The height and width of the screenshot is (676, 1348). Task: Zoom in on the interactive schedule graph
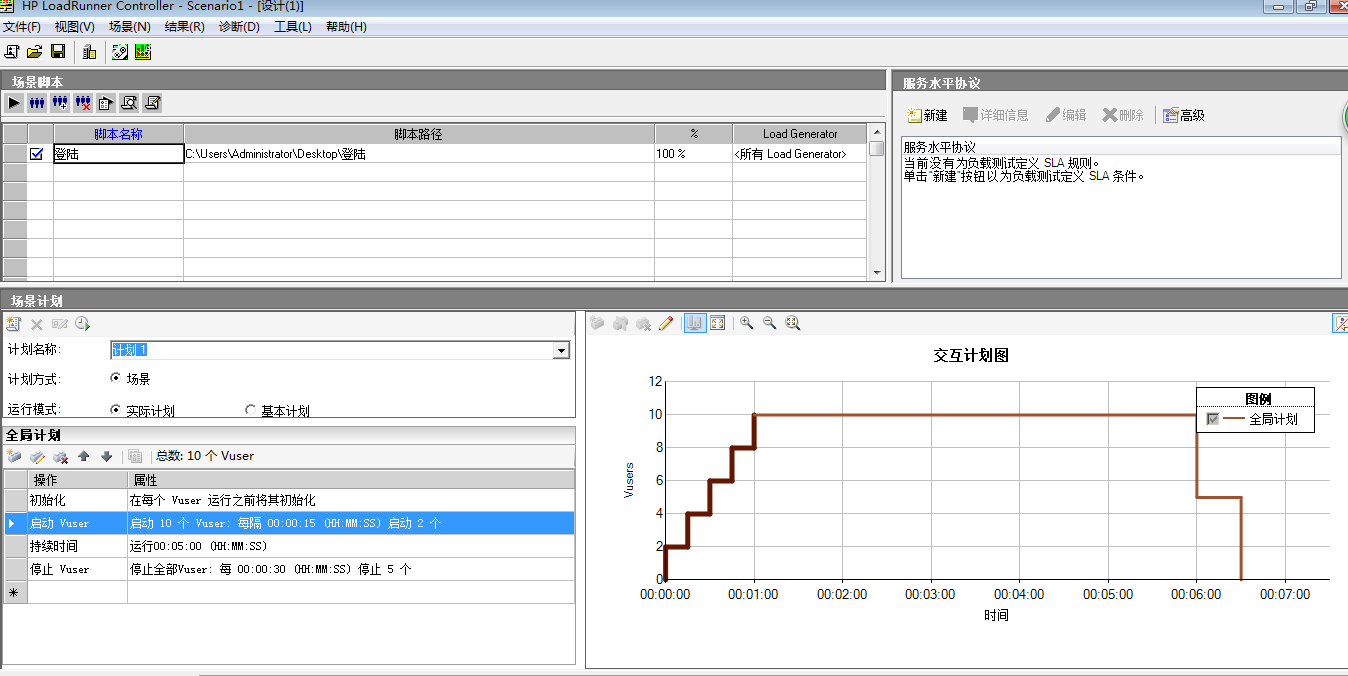[746, 323]
